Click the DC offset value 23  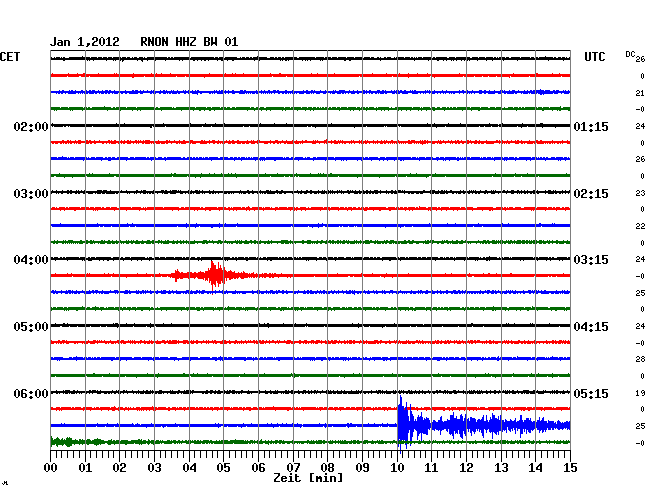640,193
